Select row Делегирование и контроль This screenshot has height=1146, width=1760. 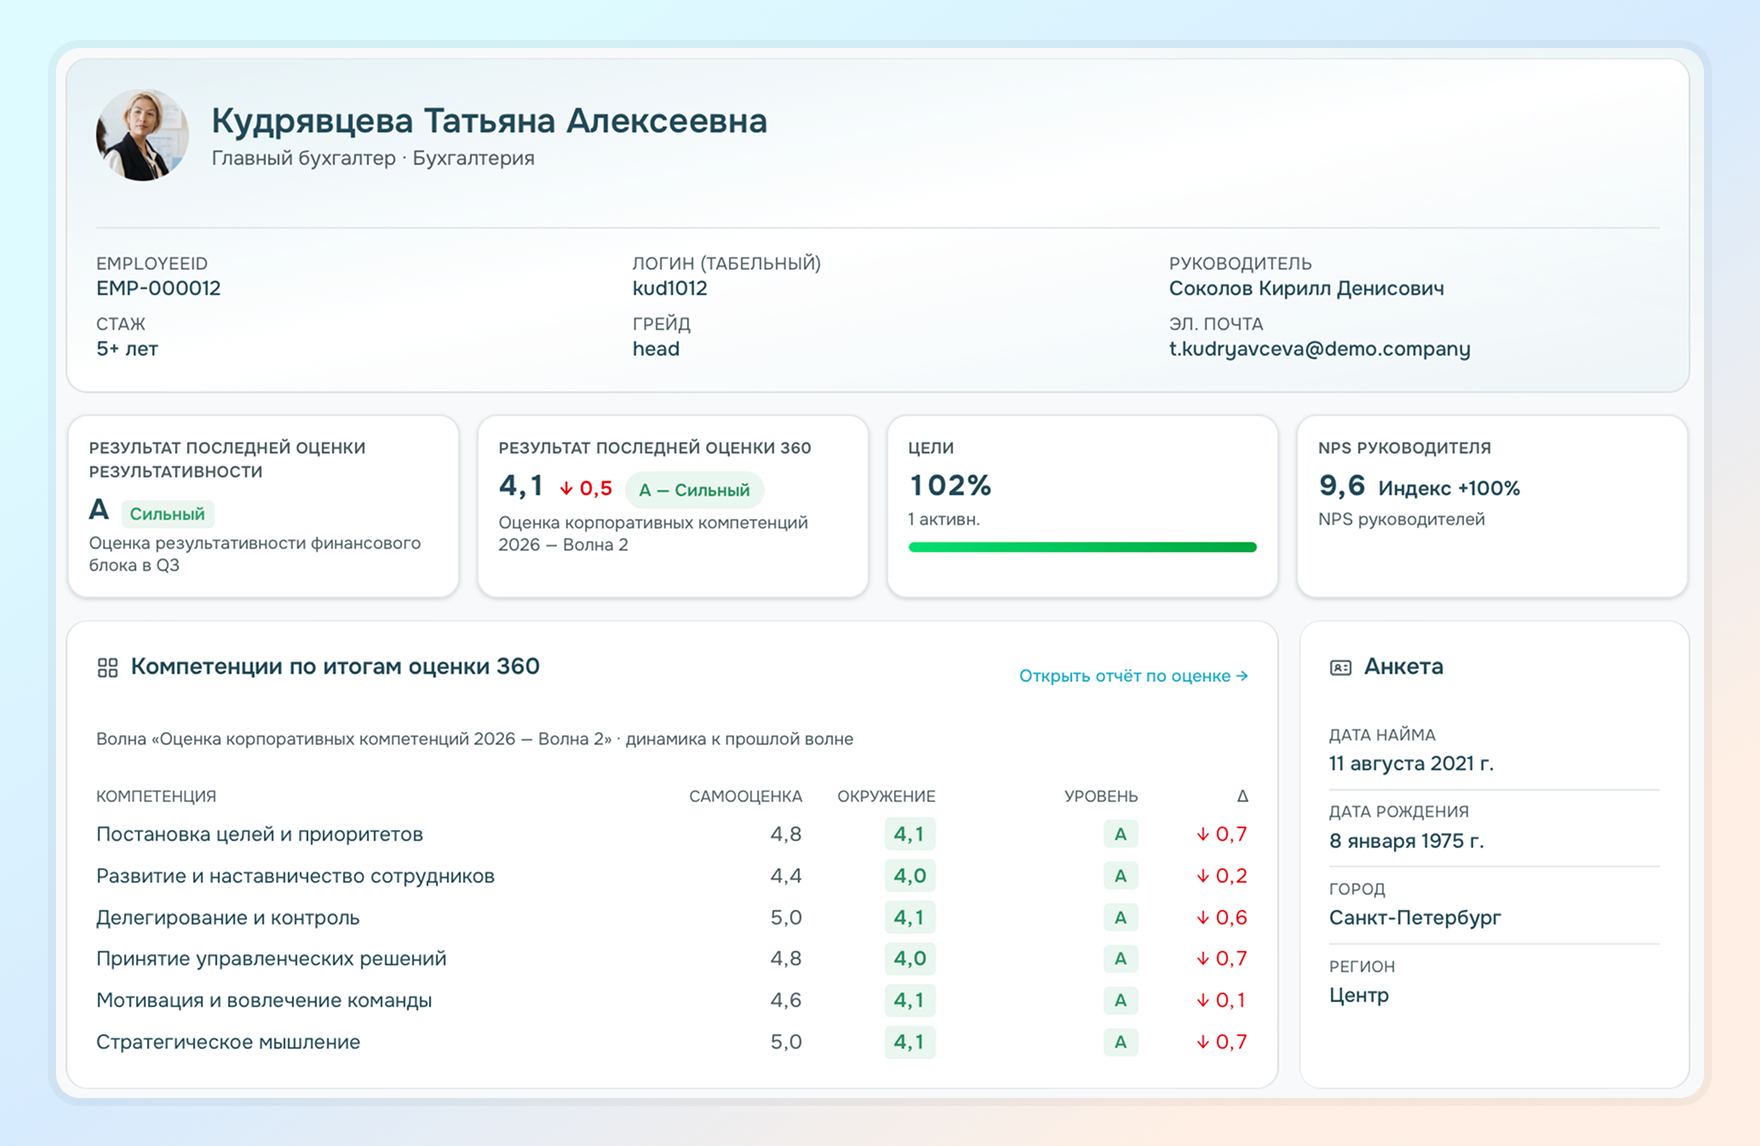[x=672, y=917]
